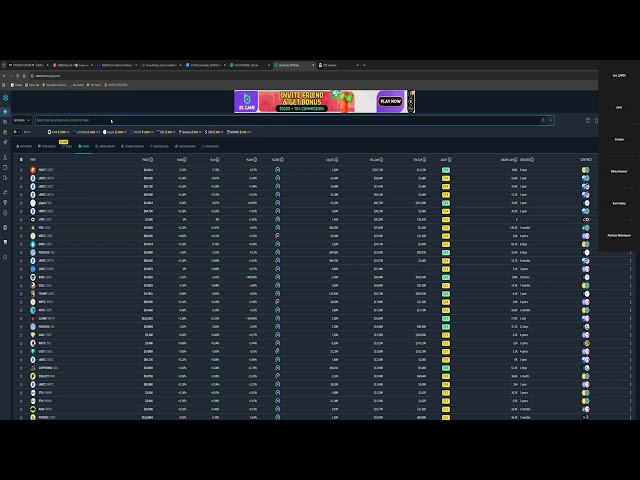640x480 pixels.
Task: Select the PAIRS tab
Action: click(x=84, y=146)
